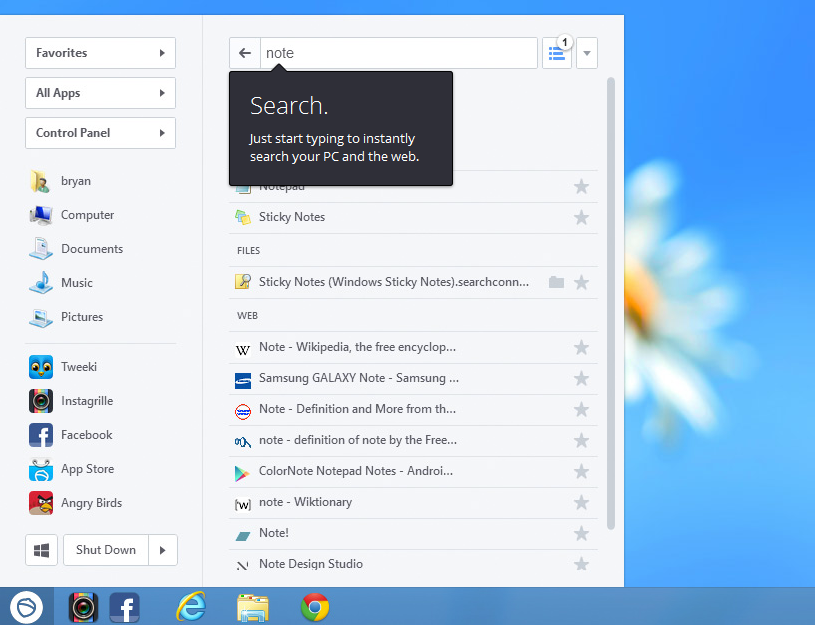Expand the Favorites menu
Screen dimensions: 815x625
coord(100,53)
